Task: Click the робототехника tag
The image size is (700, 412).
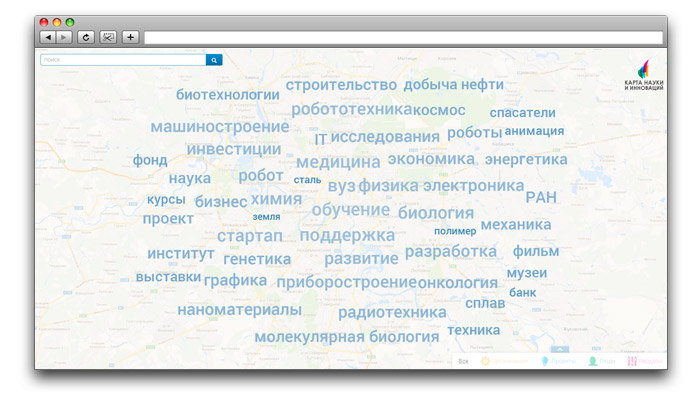Action: (351, 109)
